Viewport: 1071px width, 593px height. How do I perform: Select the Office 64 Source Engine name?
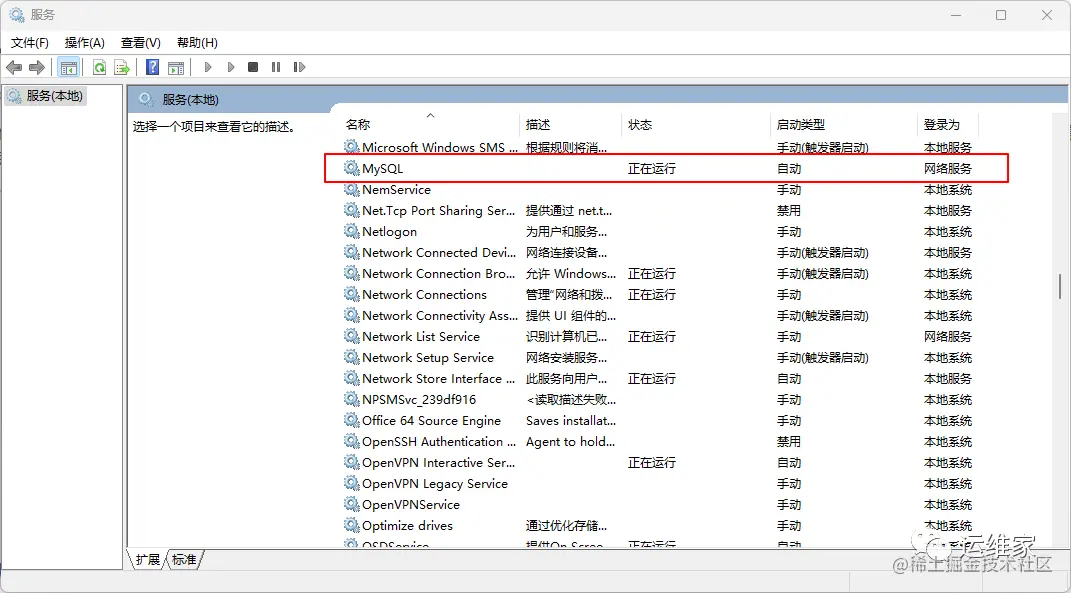coord(431,420)
